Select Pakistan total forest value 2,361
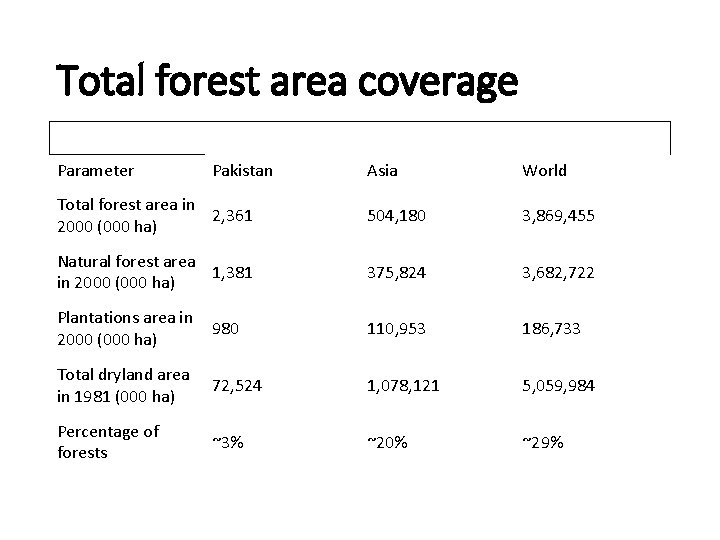 [x=232, y=216]
